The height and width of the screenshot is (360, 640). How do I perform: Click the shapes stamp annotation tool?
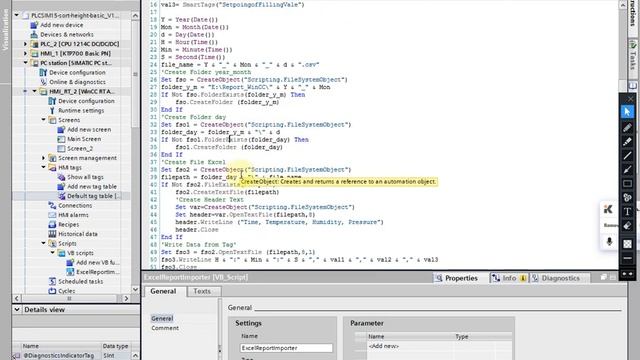627,198
